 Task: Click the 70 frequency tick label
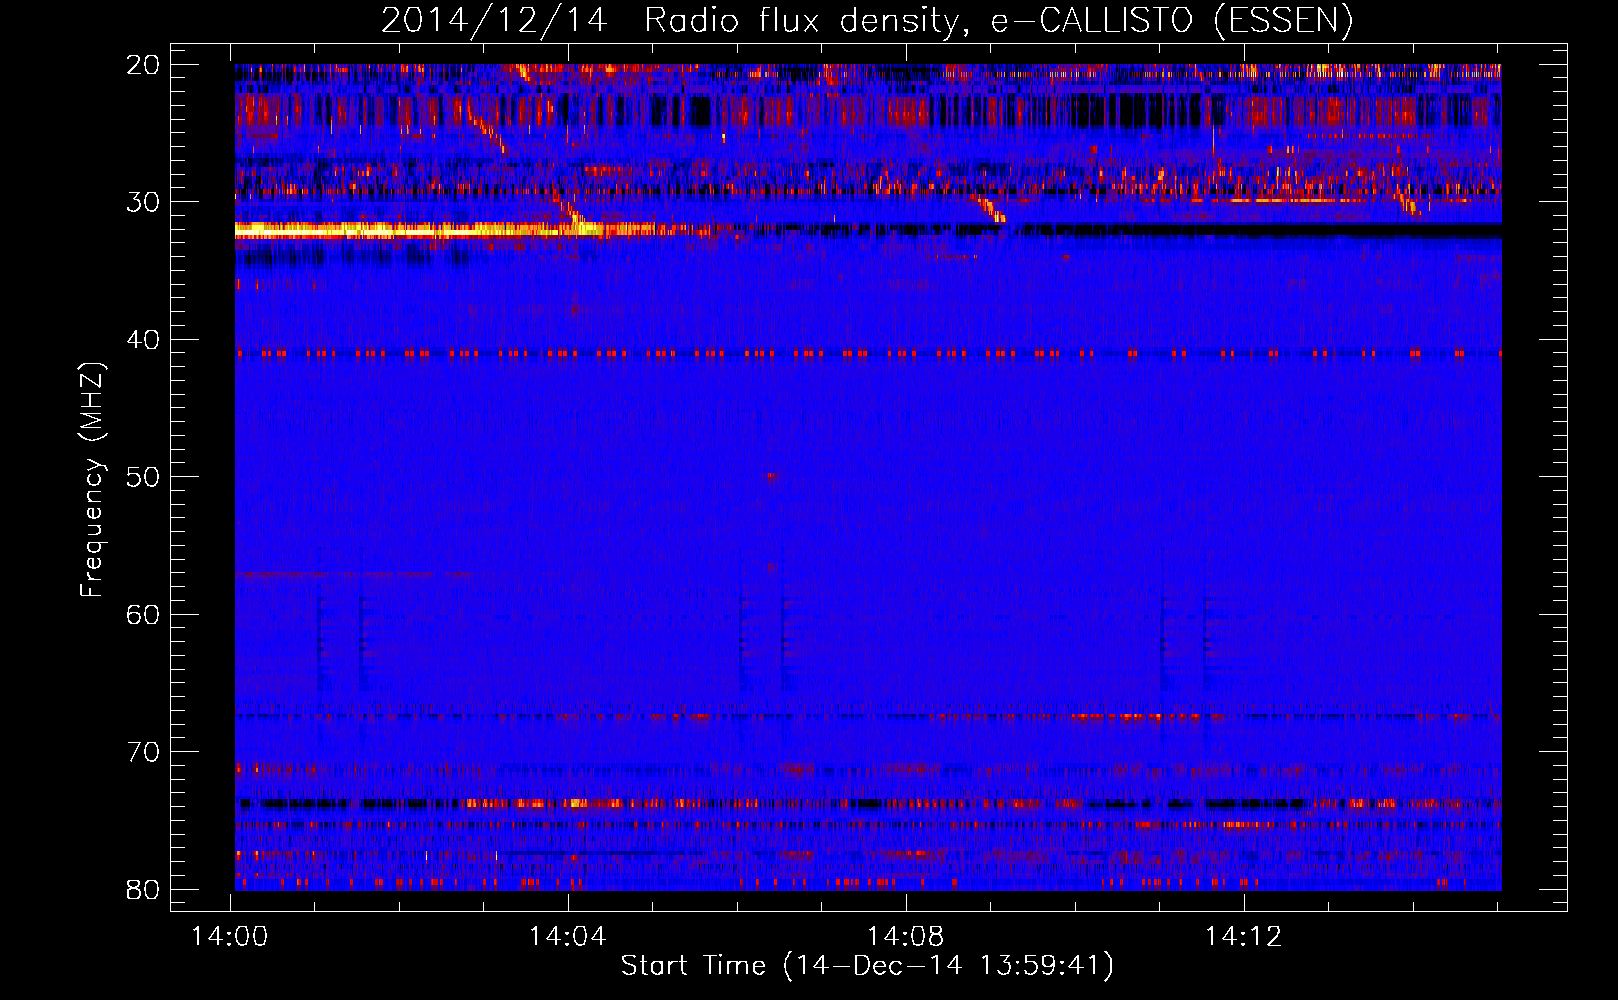click(x=143, y=752)
